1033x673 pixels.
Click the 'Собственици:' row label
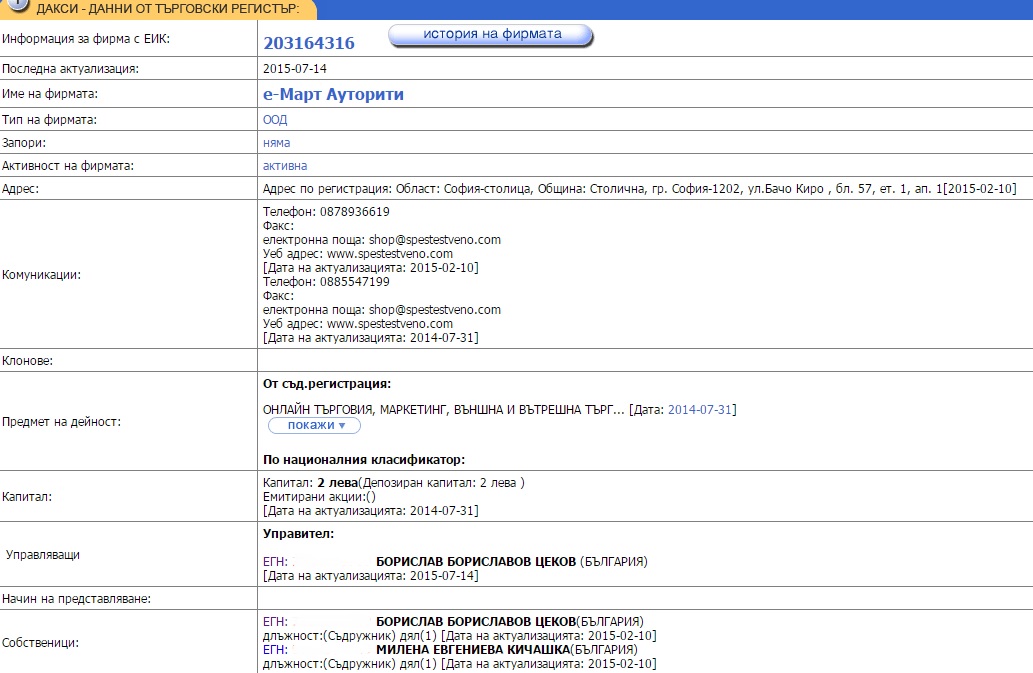(41, 642)
